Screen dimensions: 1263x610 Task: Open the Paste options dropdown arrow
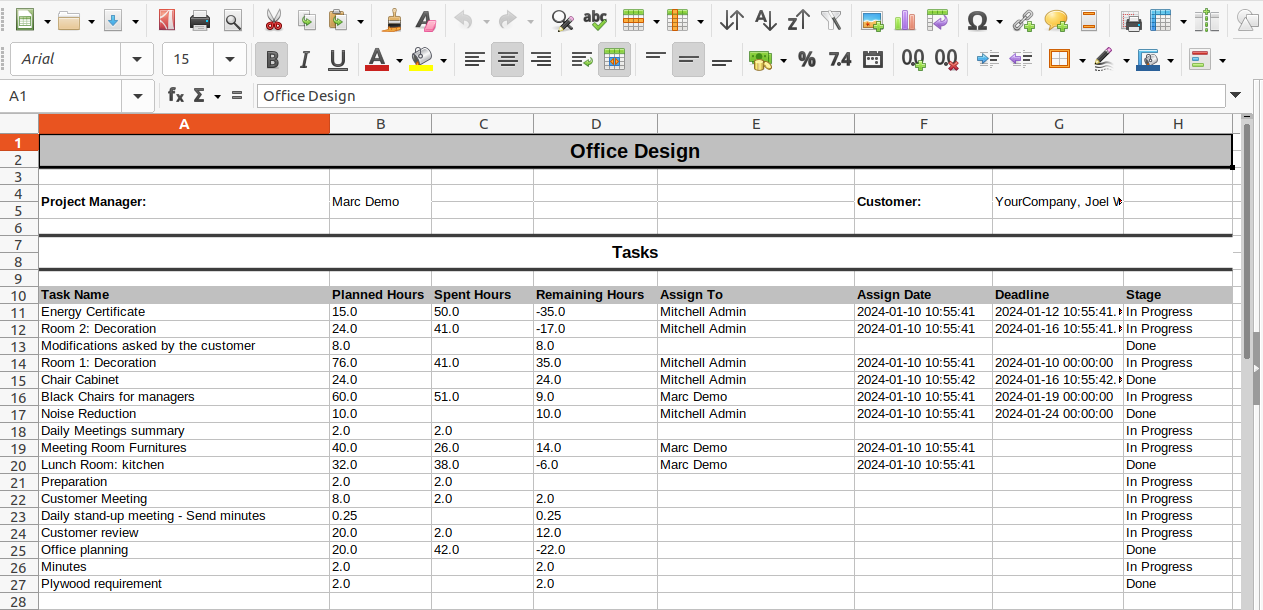click(x=360, y=20)
